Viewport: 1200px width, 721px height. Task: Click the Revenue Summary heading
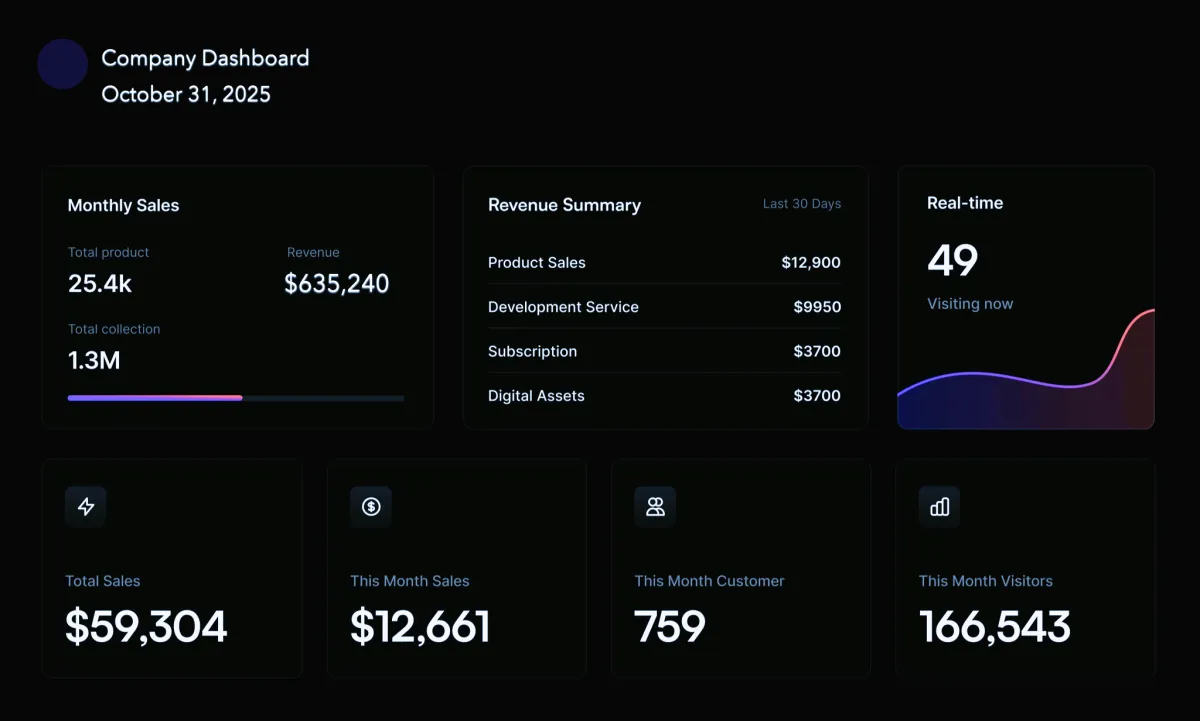click(x=564, y=205)
